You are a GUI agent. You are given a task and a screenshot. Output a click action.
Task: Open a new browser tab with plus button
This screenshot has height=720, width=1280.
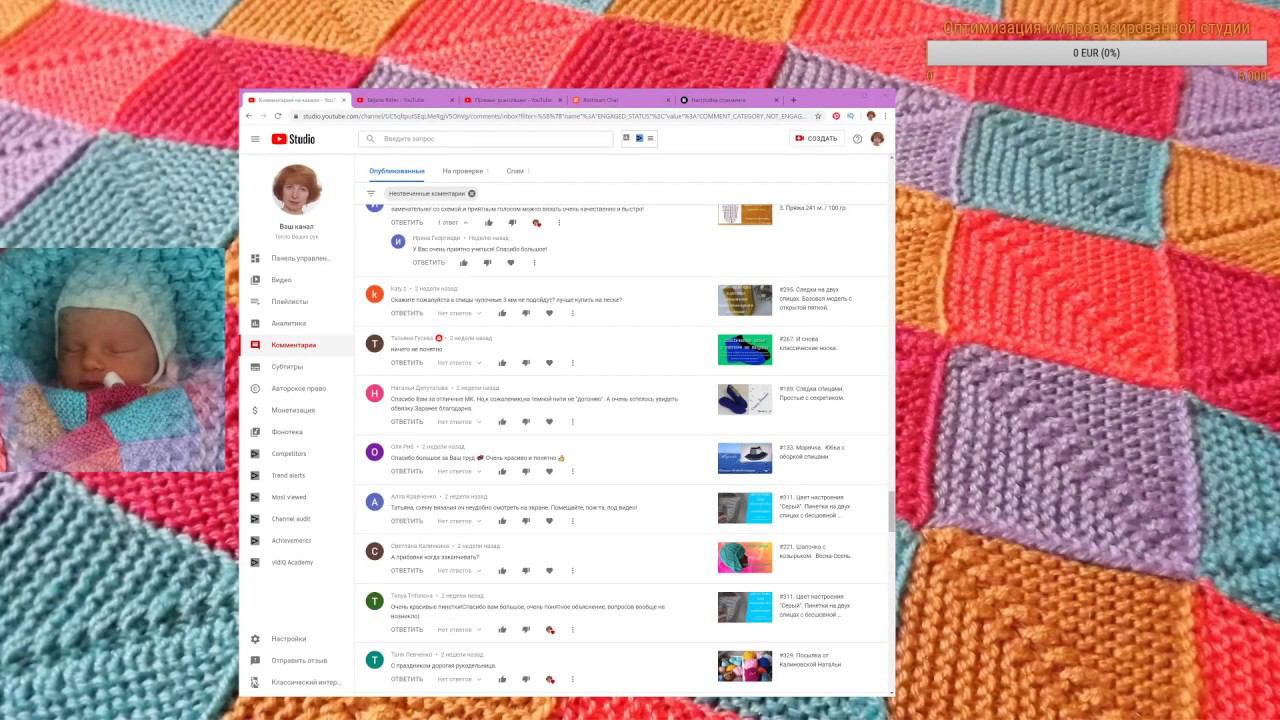coord(793,100)
